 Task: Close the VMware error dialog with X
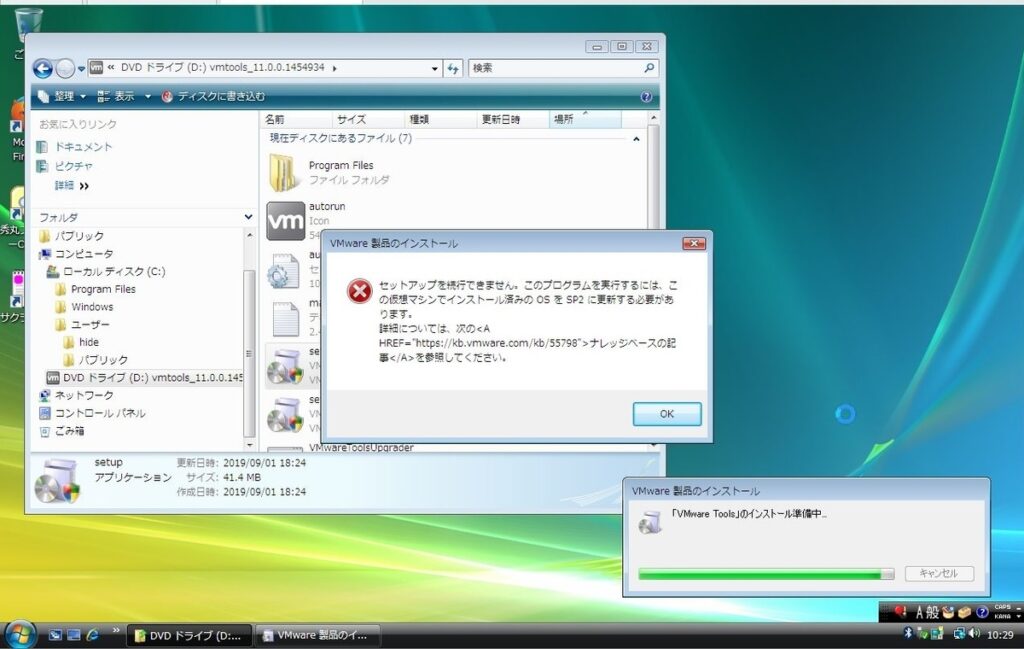pos(694,244)
